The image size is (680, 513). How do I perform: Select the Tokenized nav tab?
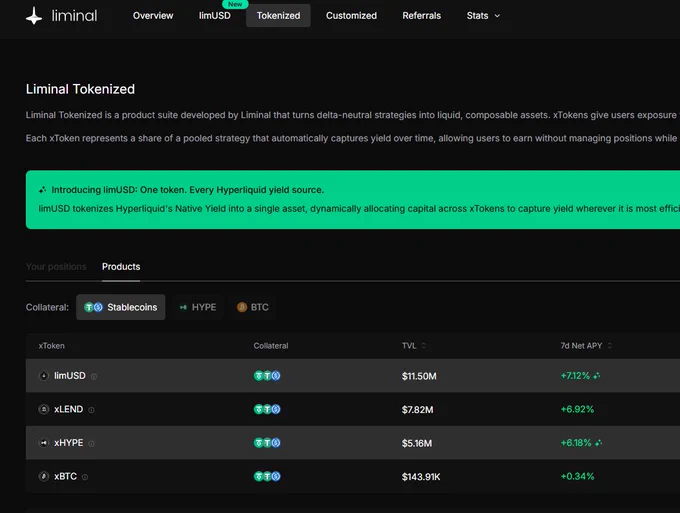(x=278, y=16)
